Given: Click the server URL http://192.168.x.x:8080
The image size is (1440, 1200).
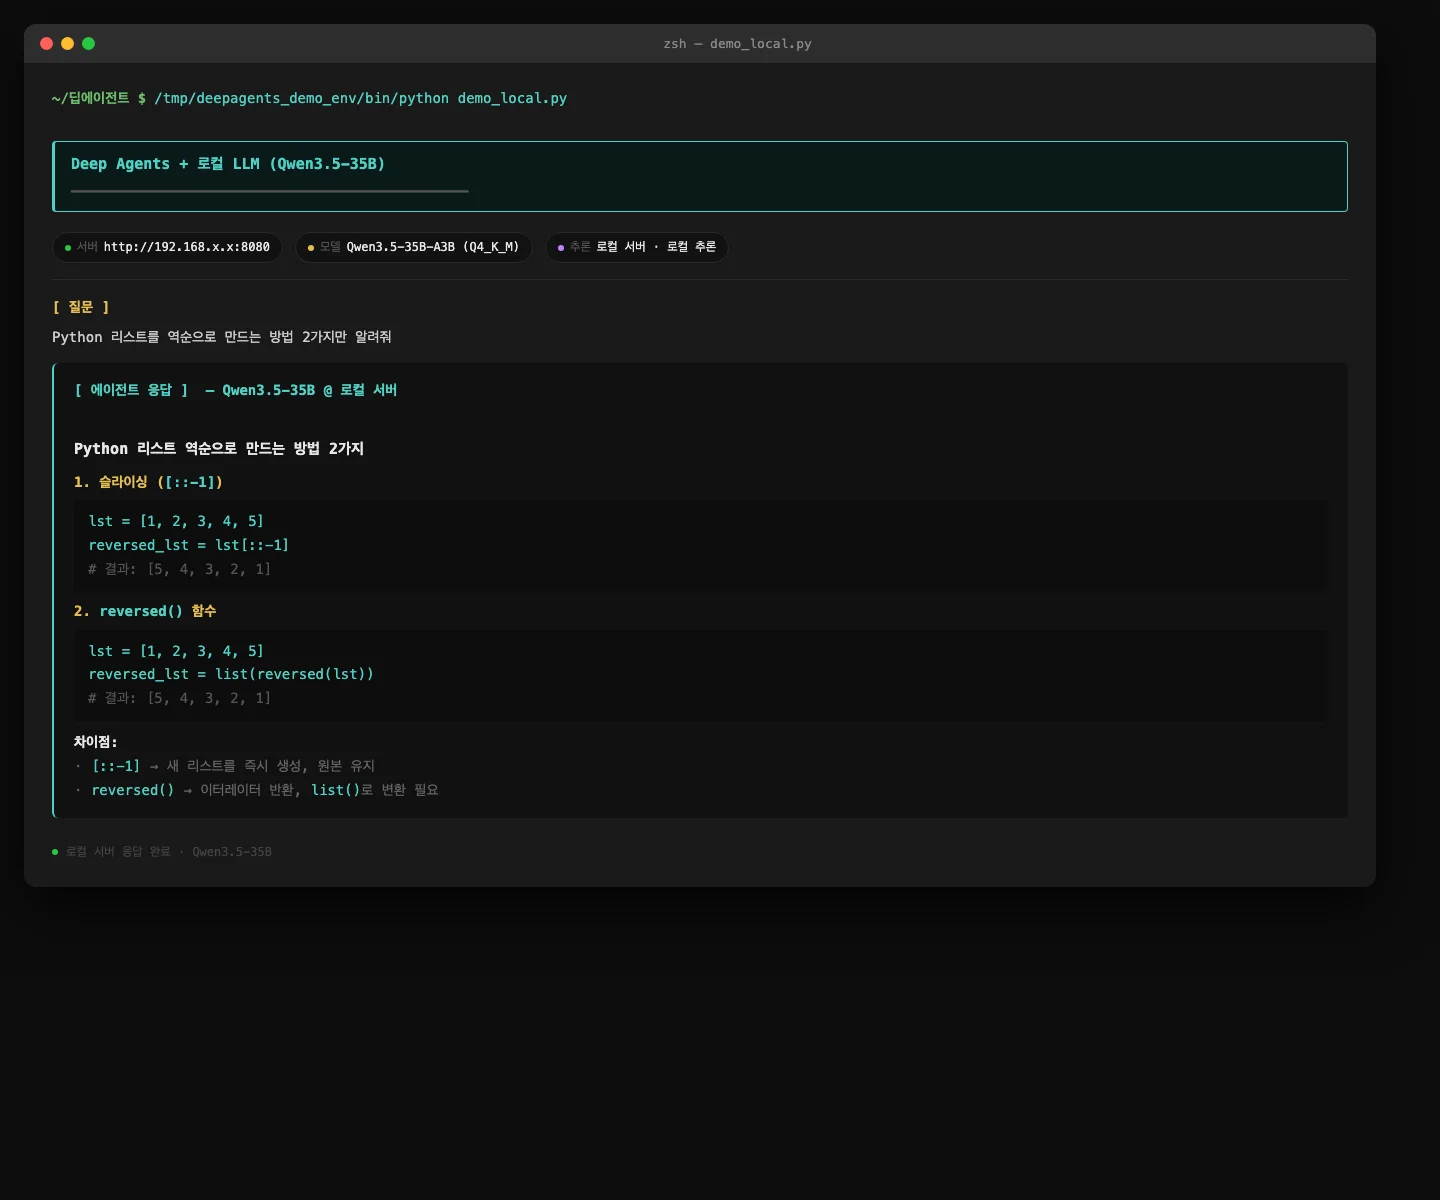Looking at the screenshot, I should click(x=186, y=247).
